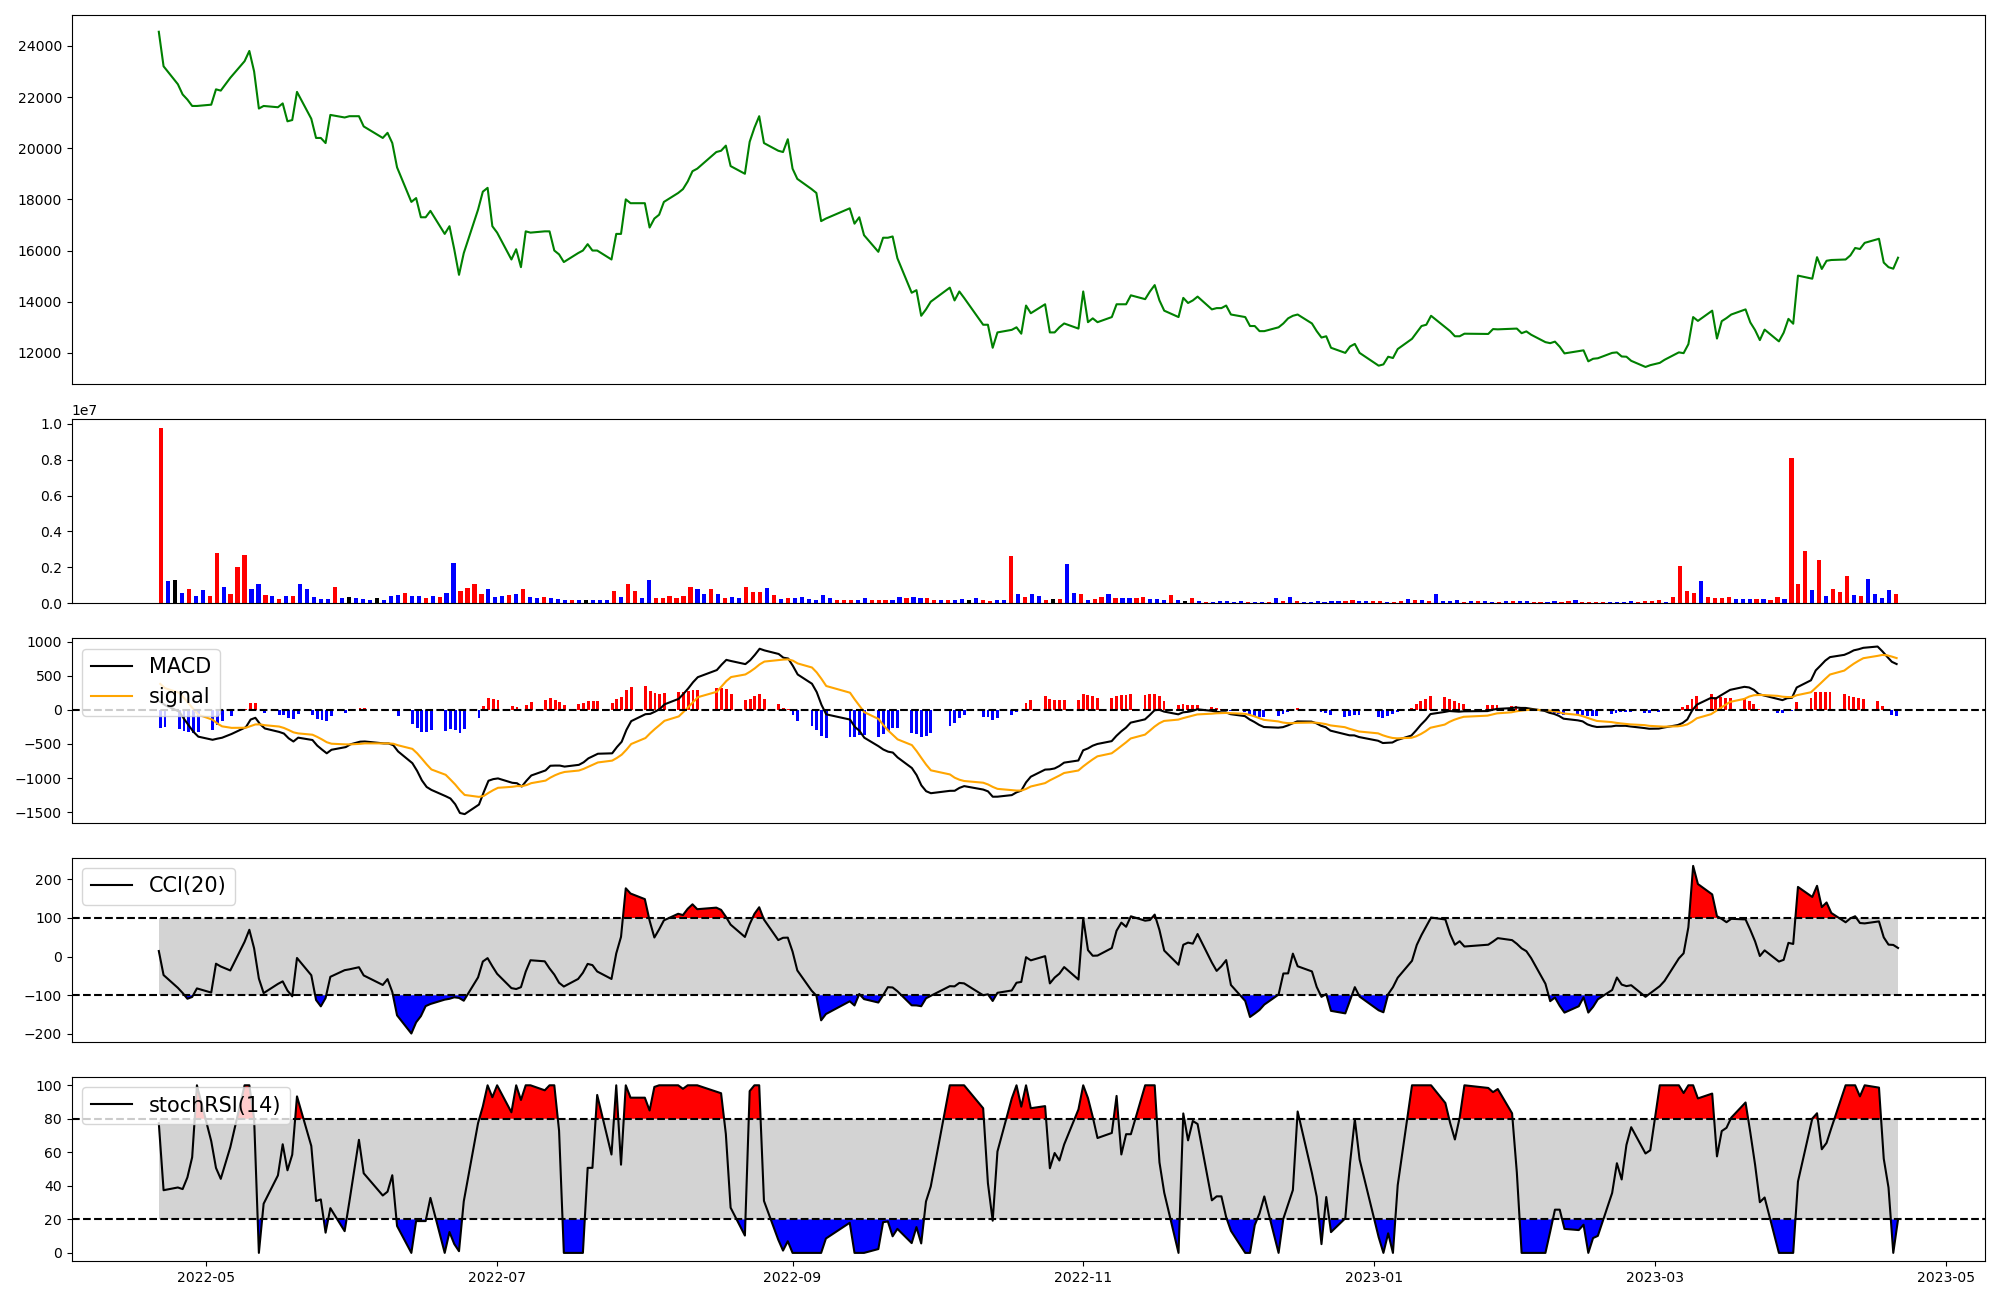
Task: Click the 80 tick on the stochRSI axis
Action: [x=54, y=1119]
